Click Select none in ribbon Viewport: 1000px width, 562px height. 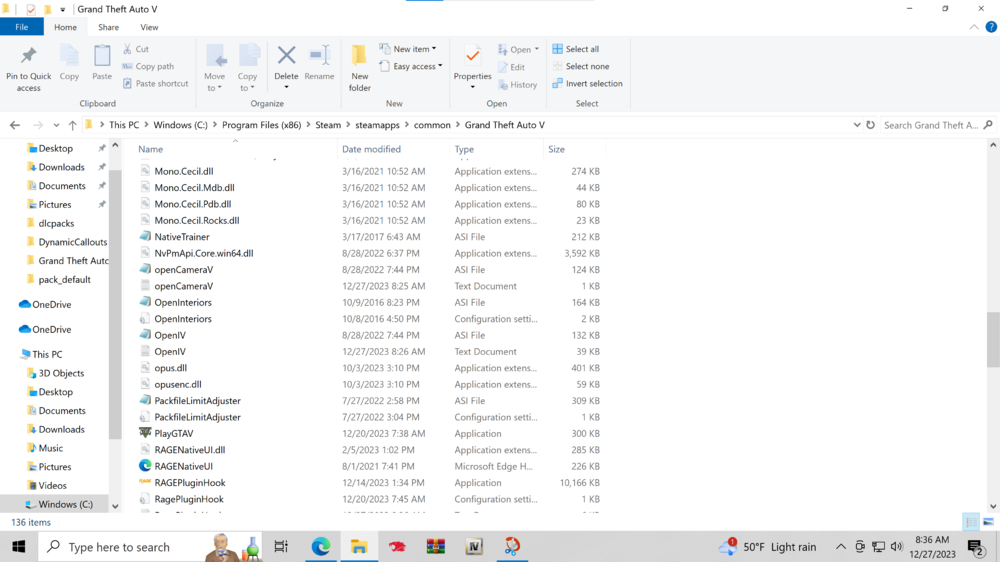[x=580, y=66]
